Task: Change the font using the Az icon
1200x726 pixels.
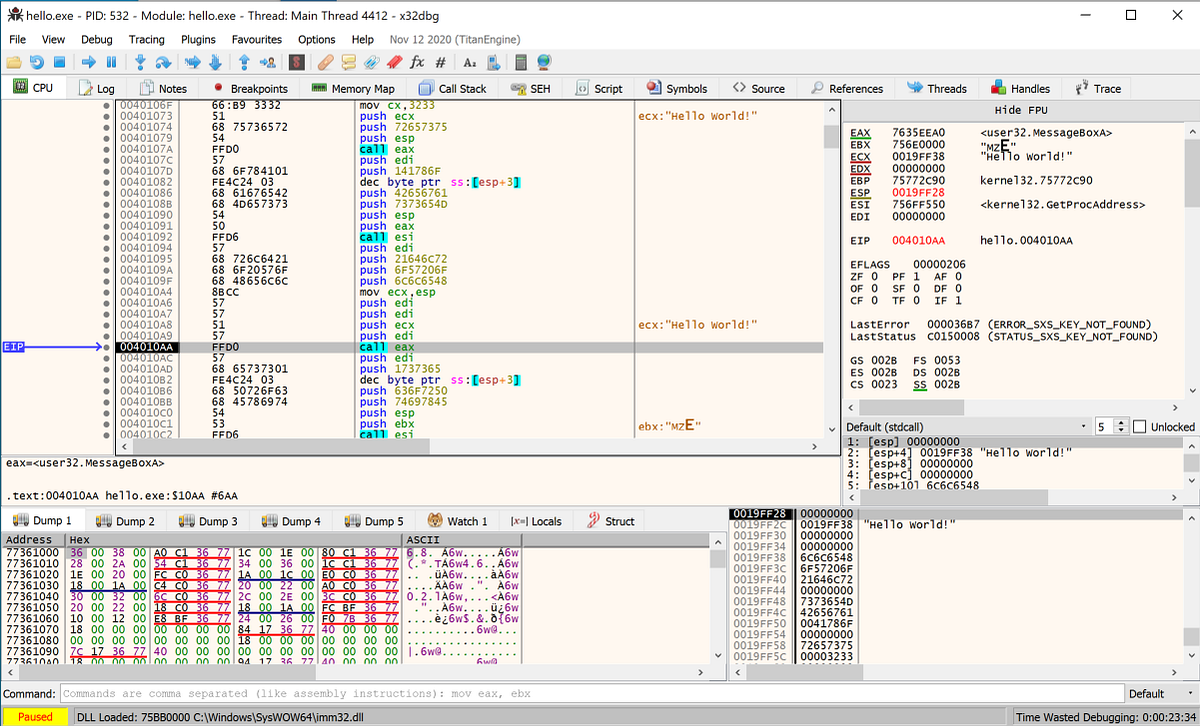Action: click(x=470, y=62)
